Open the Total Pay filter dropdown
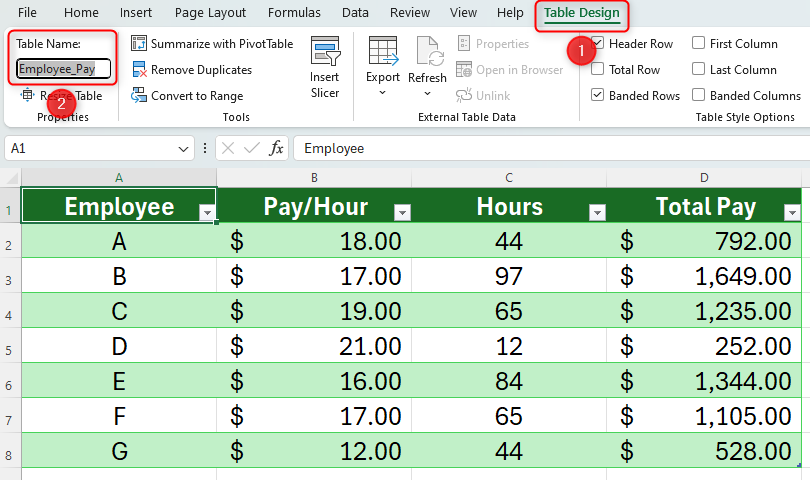This screenshot has height=480, width=810. [792, 212]
